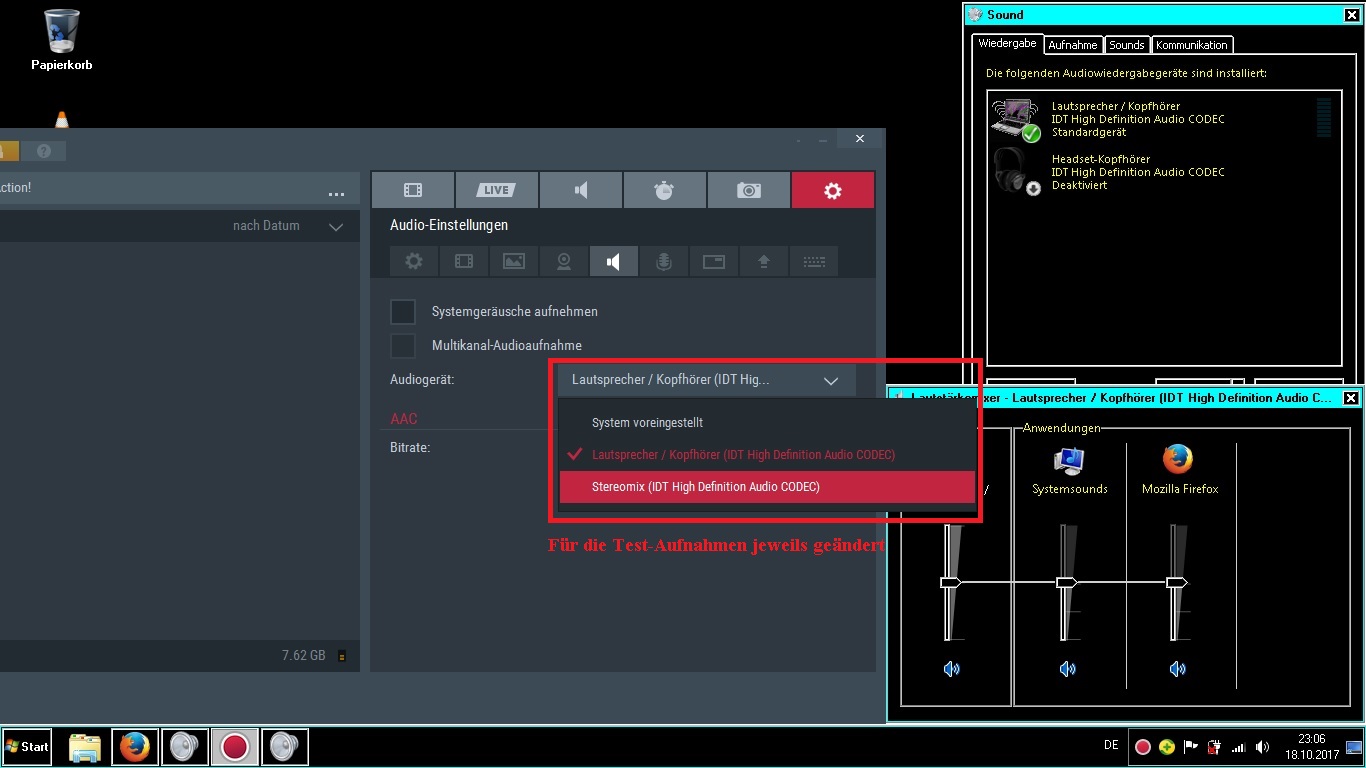Expand the Audiogerät dropdown

click(x=706, y=380)
